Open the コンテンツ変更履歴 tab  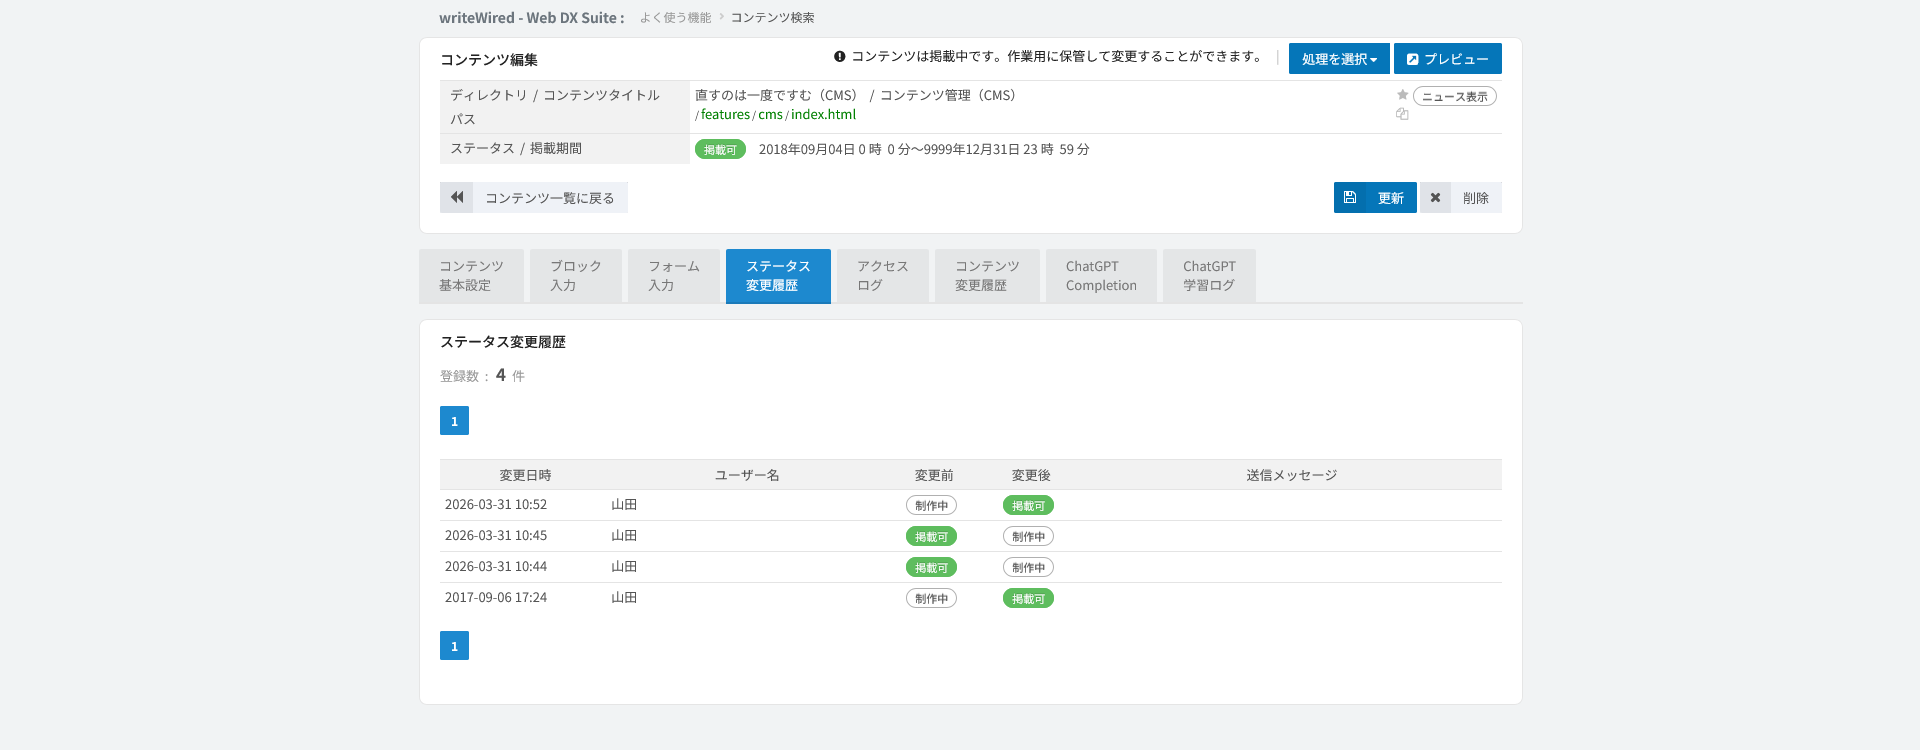[x=987, y=275]
